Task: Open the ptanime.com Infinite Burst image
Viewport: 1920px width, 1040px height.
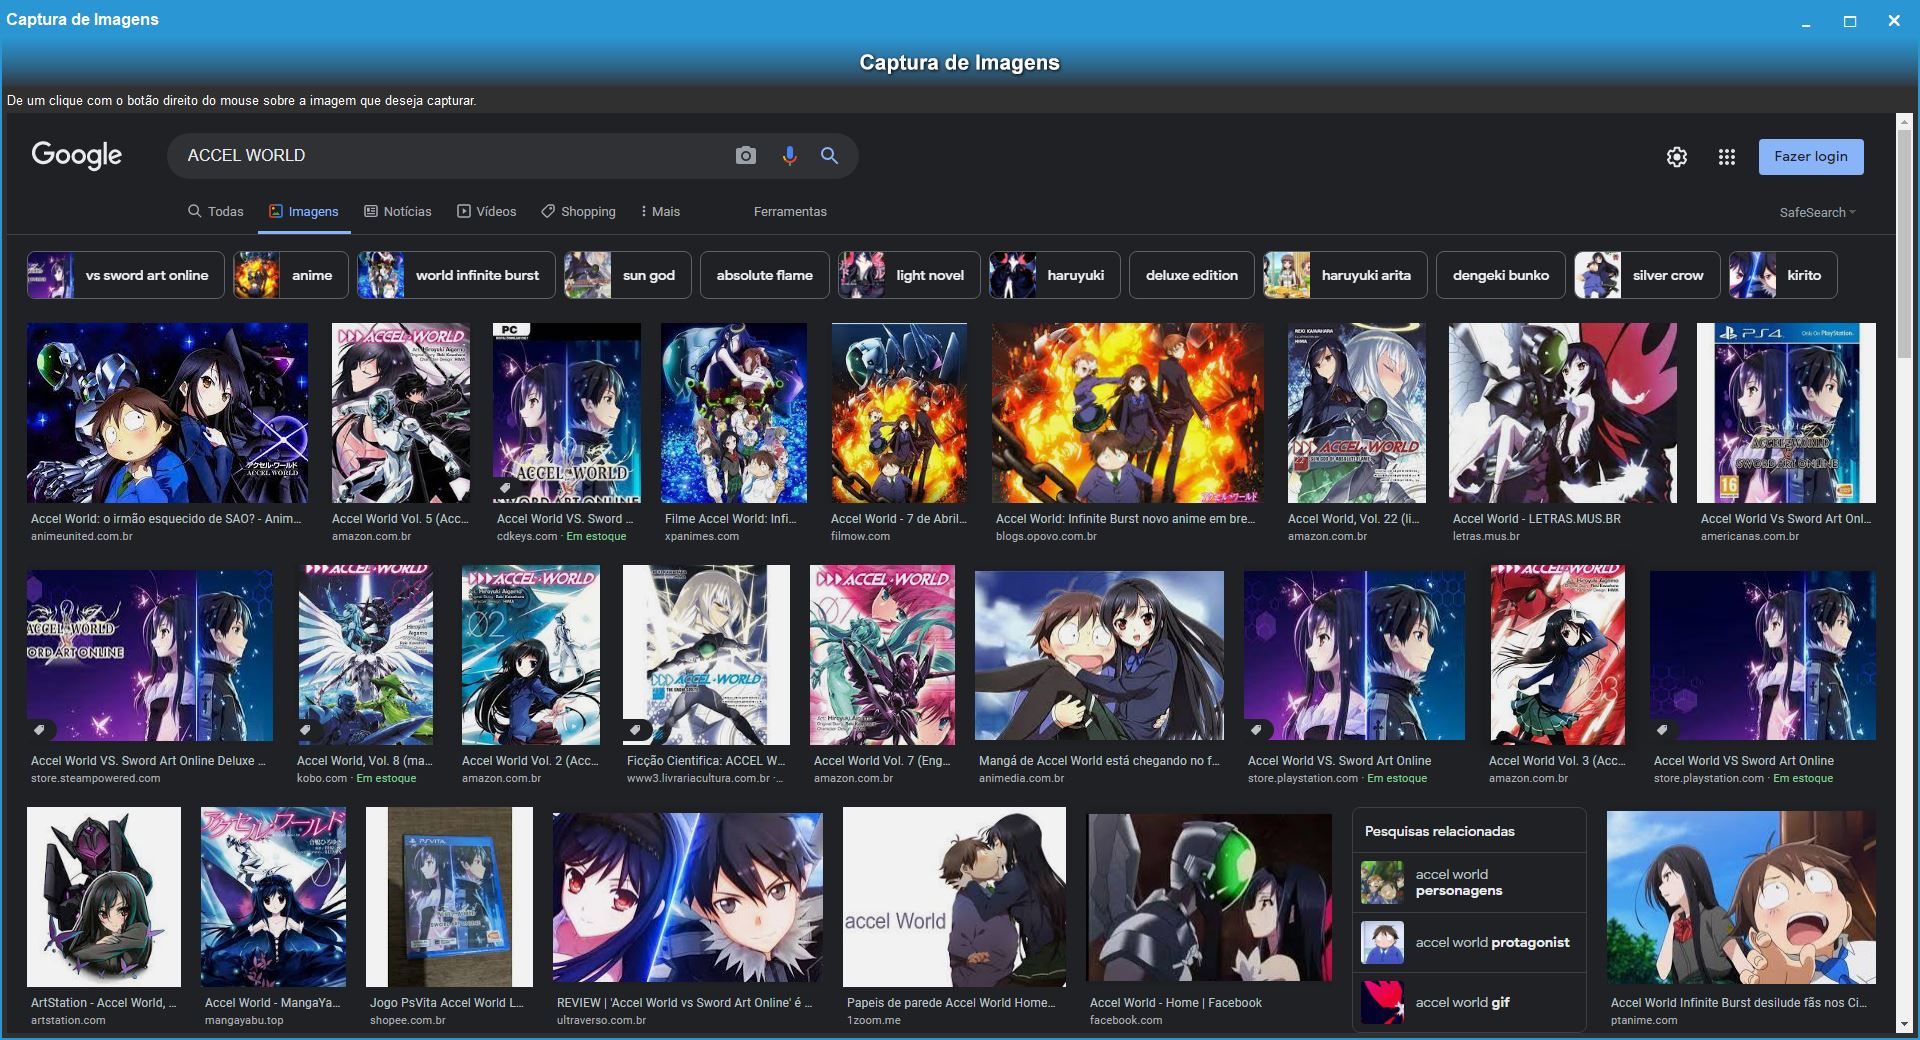Action: pos(1741,897)
